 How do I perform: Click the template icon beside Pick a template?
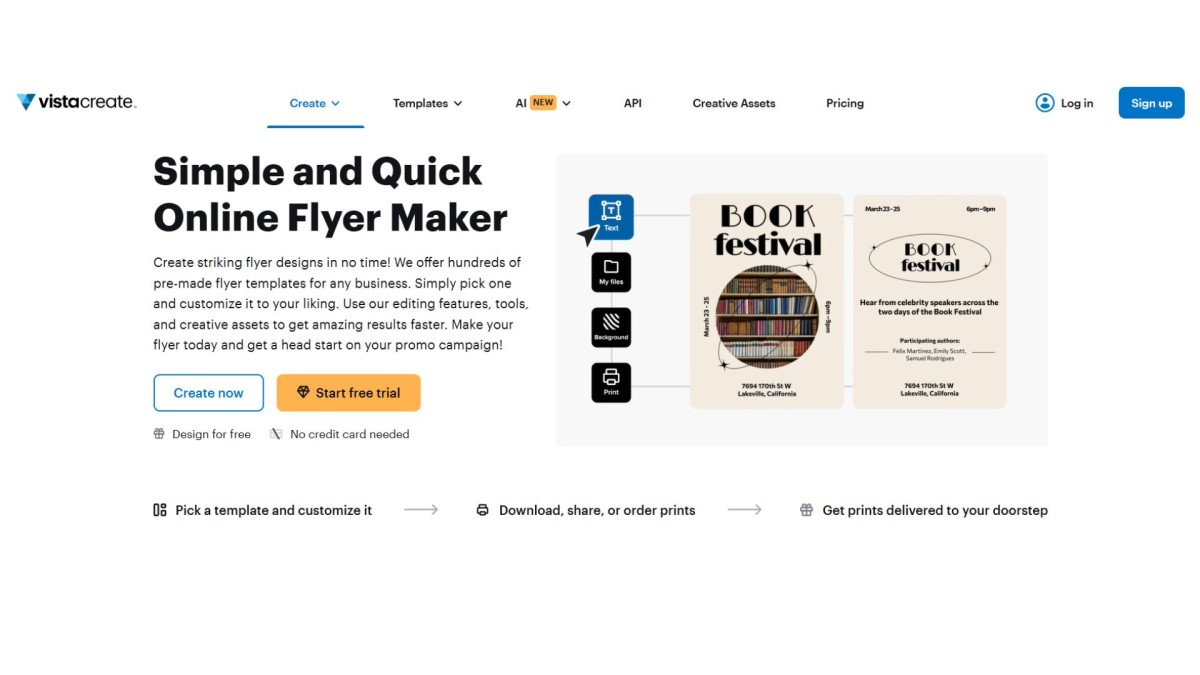(x=160, y=510)
